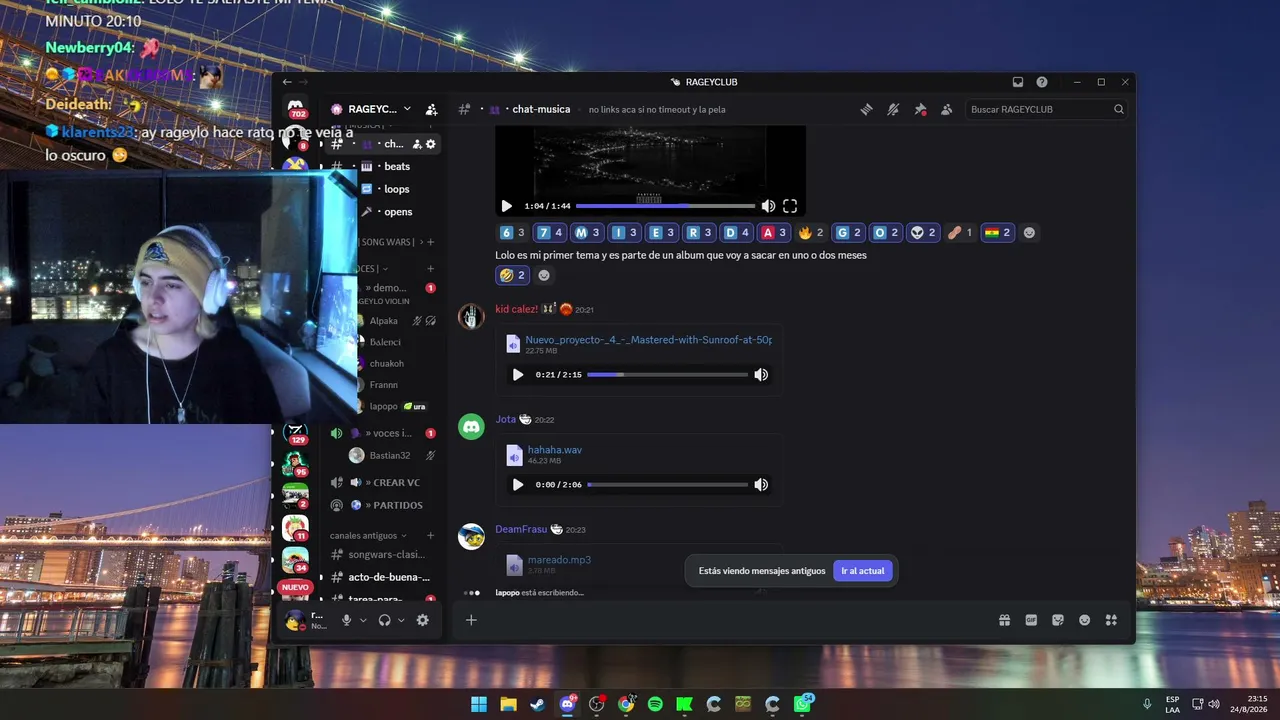Open server with 95 notification badge
This screenshot has height=720, width=1280.
pyautogui.click(x=295, y=465)
